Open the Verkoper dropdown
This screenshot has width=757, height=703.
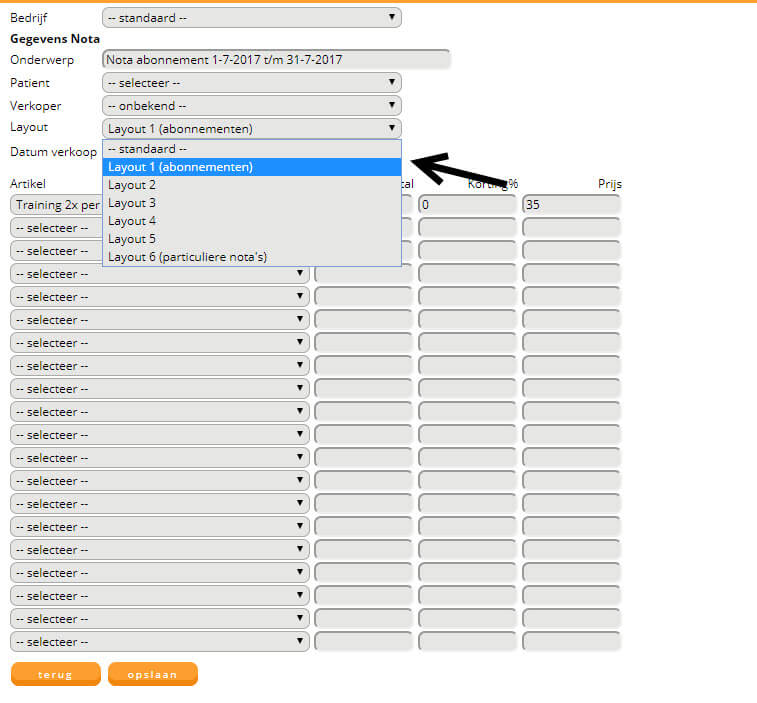click(x=251, y=106)
